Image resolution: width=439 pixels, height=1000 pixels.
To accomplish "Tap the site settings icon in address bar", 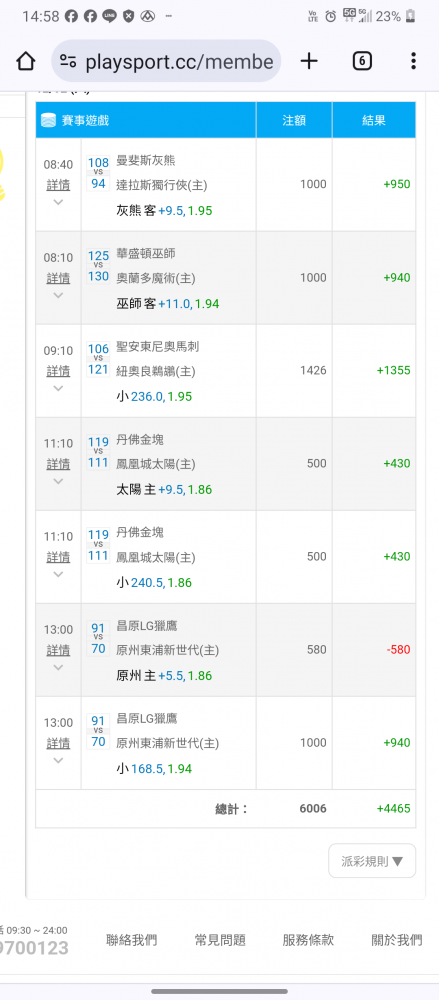I will click(68, 61).
